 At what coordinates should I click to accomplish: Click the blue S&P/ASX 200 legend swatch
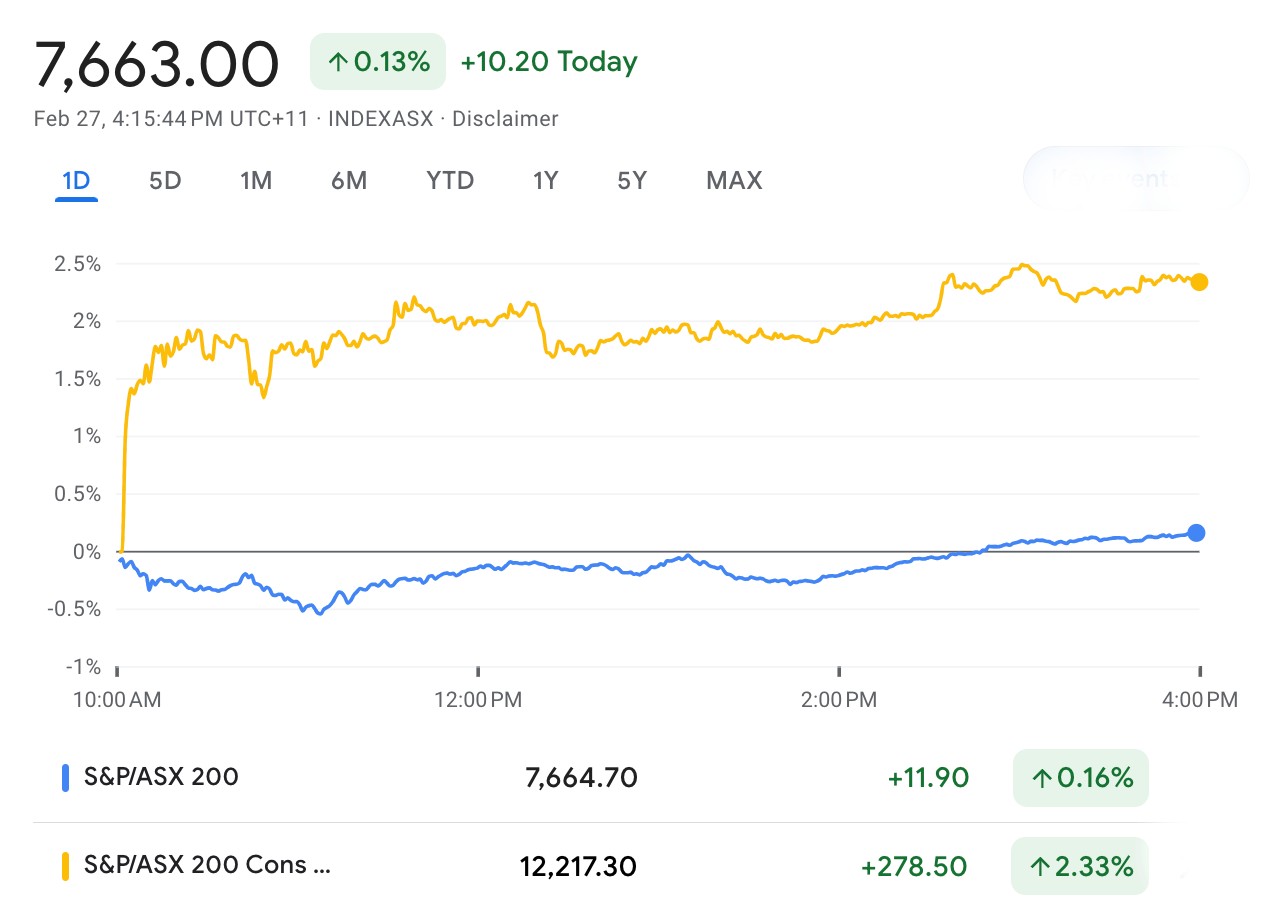66,777
